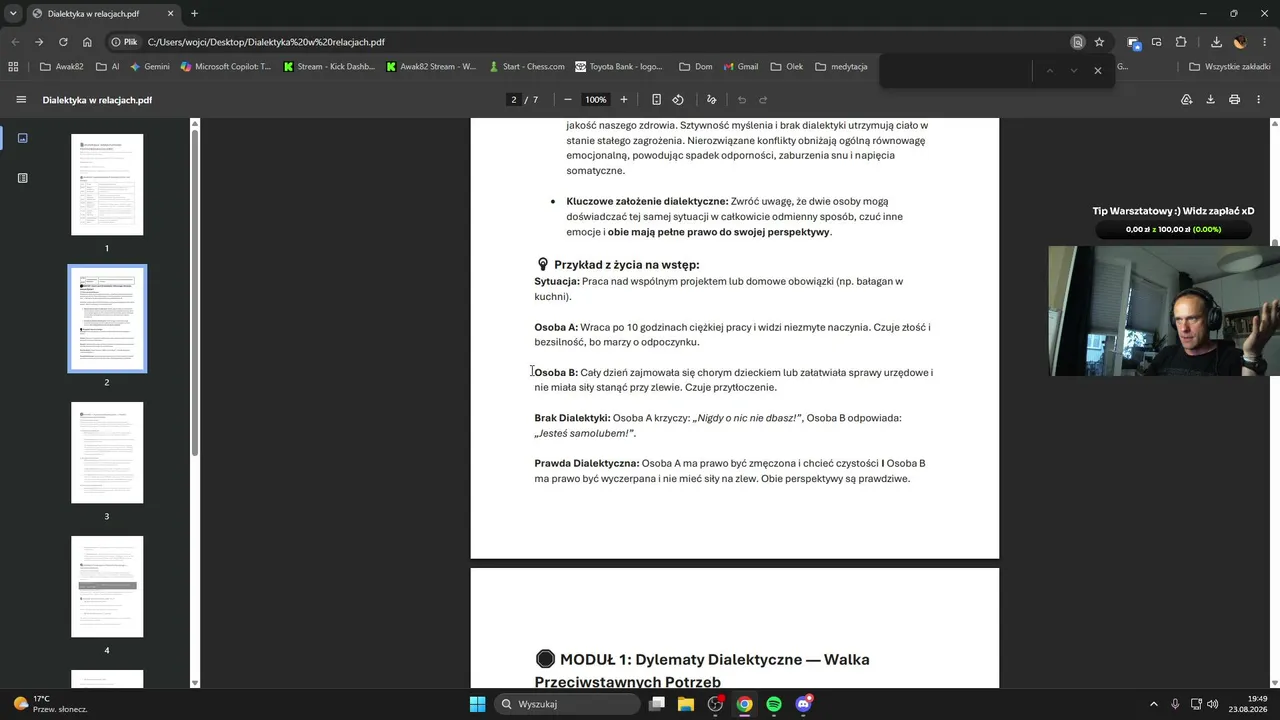The width and height of the screenshot is (1280, 720).
Task: Open Awak82 bookmarks folder
Action: (61, 67)
